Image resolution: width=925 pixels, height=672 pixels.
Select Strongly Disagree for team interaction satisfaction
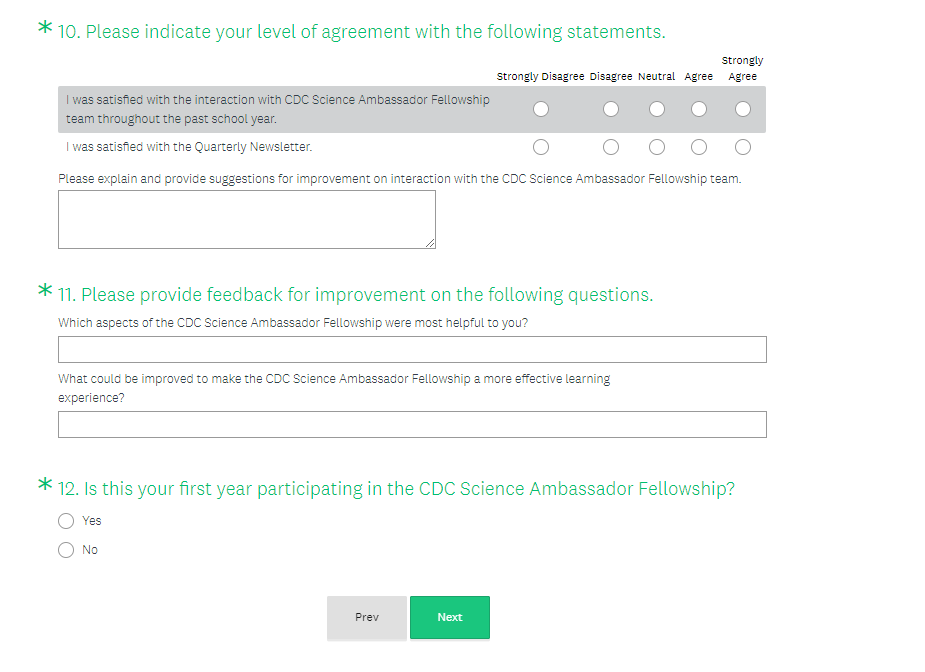point(541,109)
